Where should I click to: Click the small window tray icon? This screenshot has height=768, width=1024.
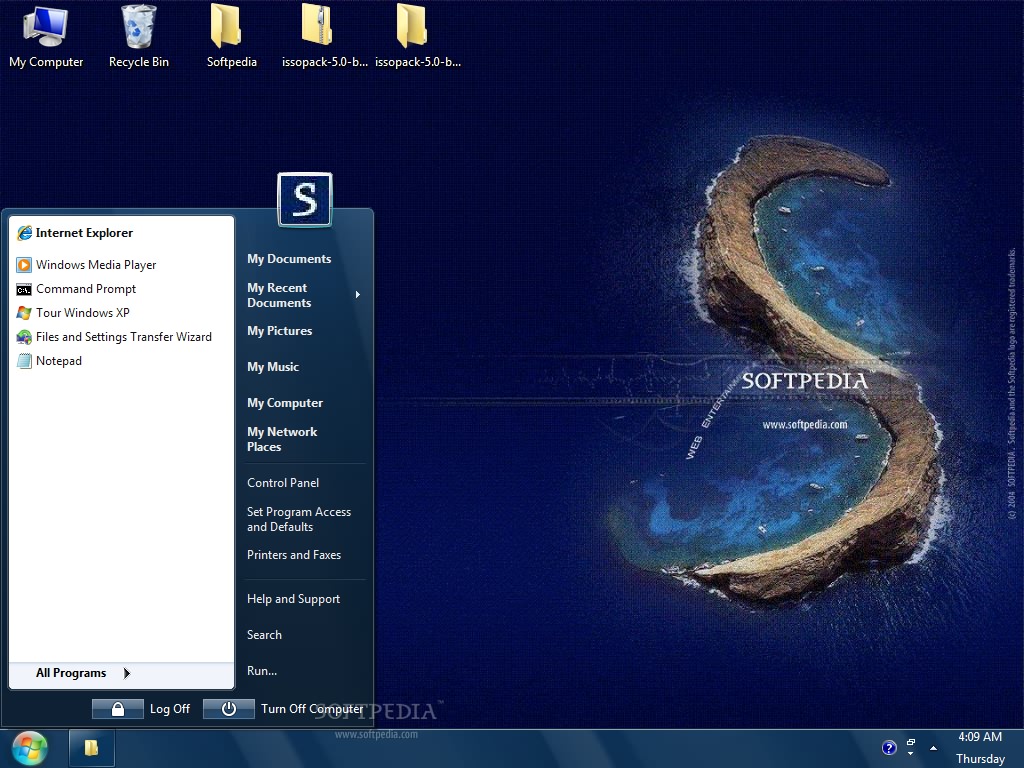(x=911, y=742)
